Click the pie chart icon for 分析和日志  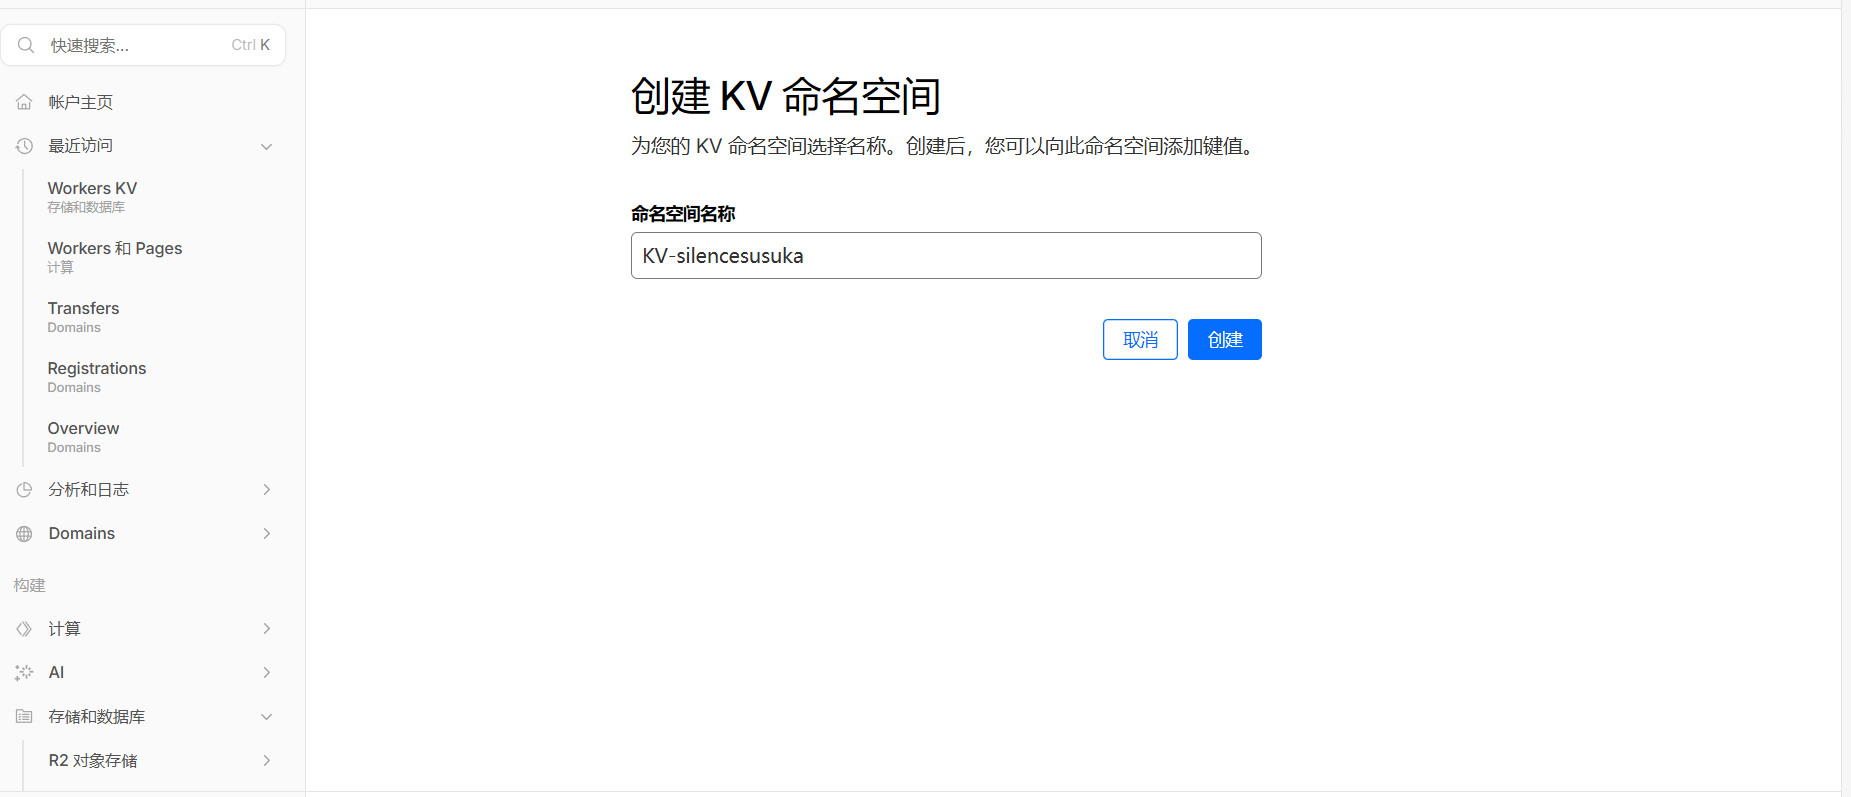tap(24, 490)
